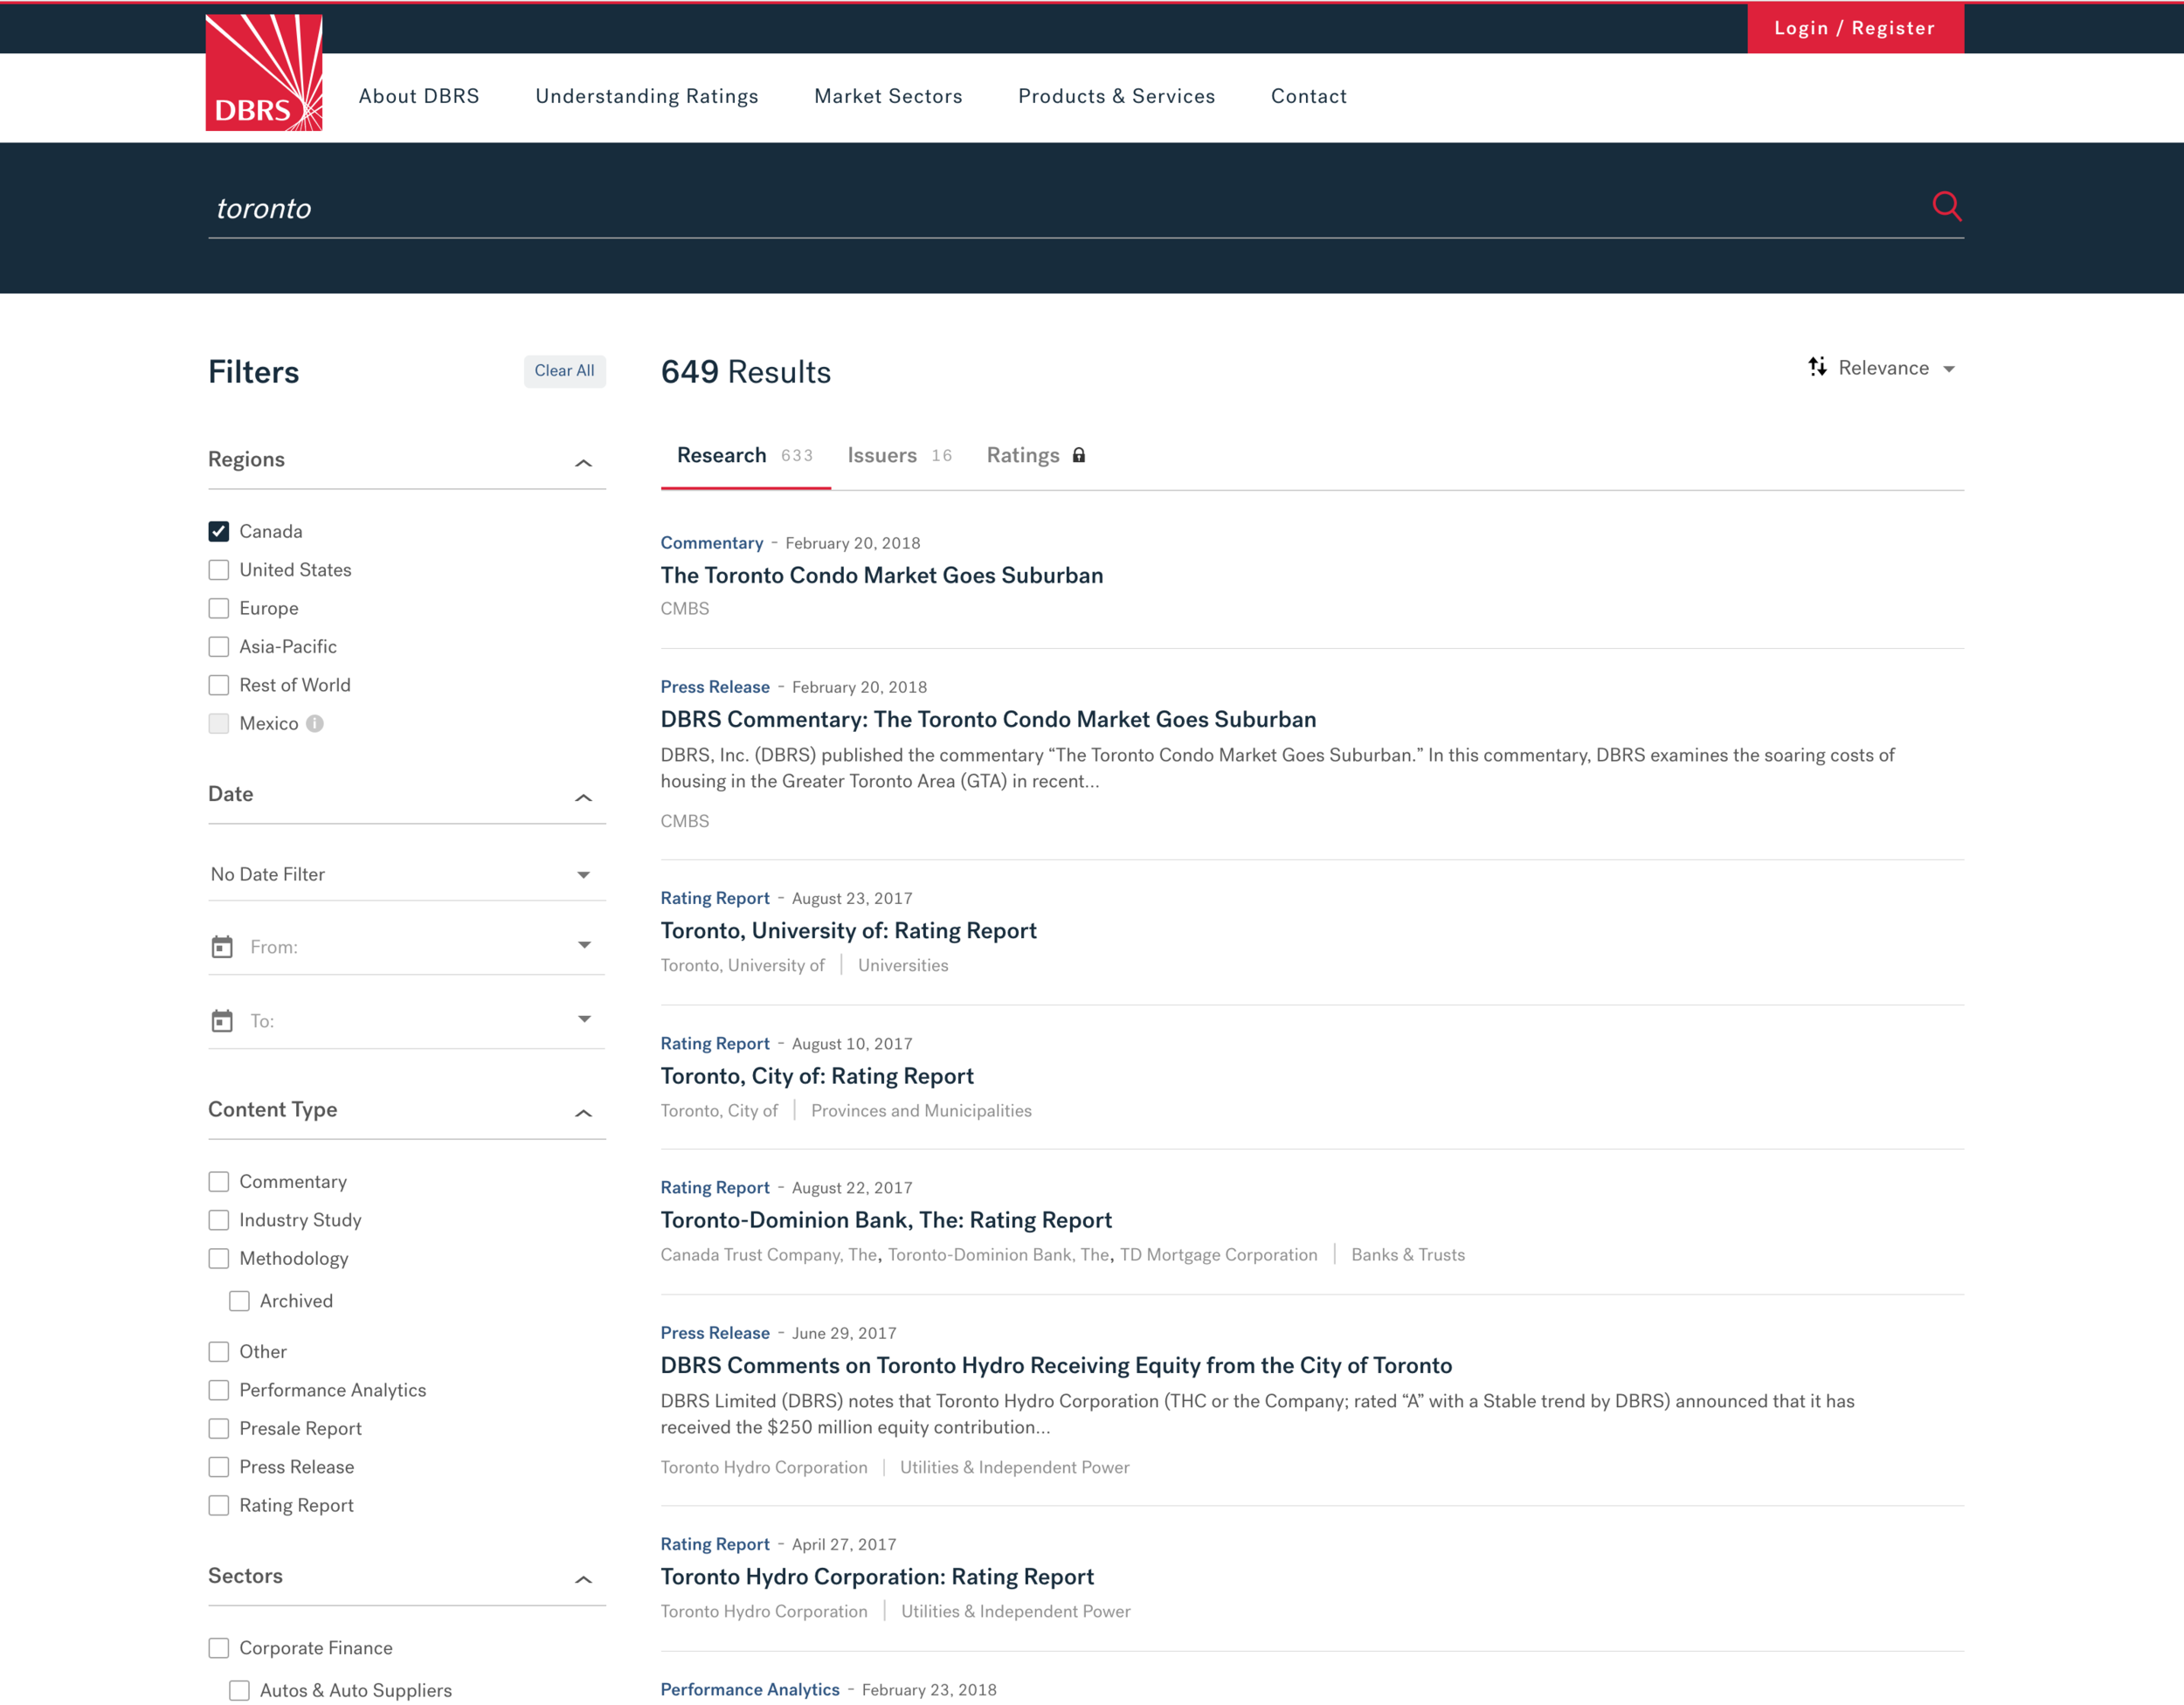Check the Europe region checkbox
Viewport: 2184px width, 1705px height.
click(219, 608)
